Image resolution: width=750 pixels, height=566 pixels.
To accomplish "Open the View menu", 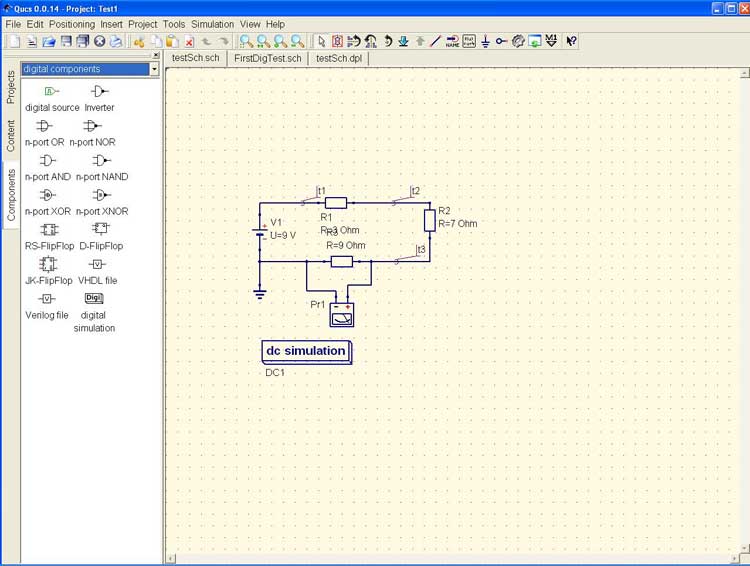I will [x=250, y=24].
